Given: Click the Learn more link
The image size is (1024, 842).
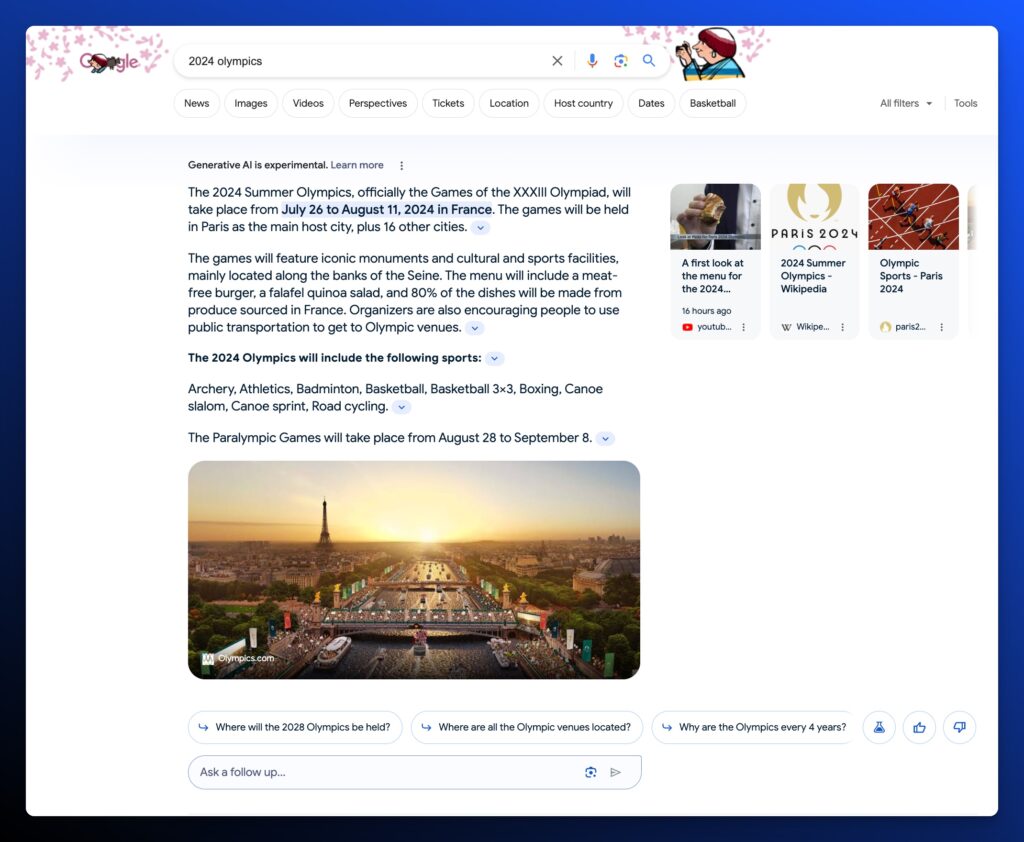Looking at the screenshot, I should click(357, 165).
